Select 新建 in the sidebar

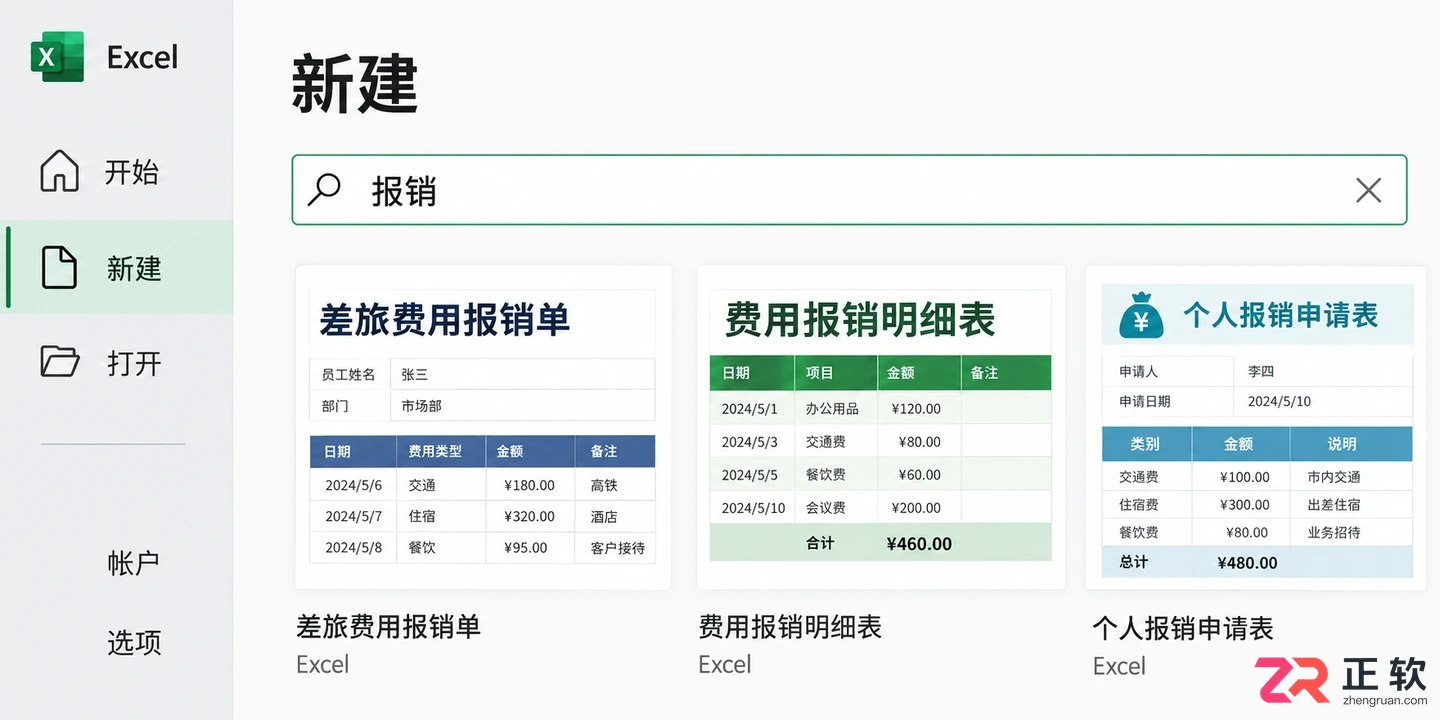click(x=116, y=268)
